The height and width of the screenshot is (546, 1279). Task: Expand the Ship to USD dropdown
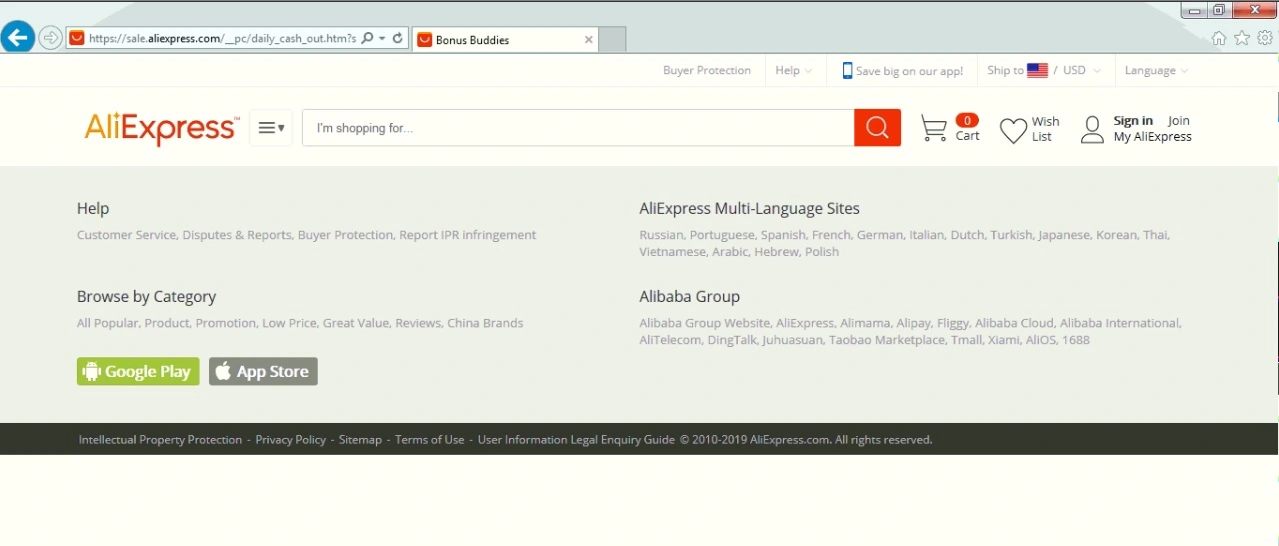point(1043,70)
